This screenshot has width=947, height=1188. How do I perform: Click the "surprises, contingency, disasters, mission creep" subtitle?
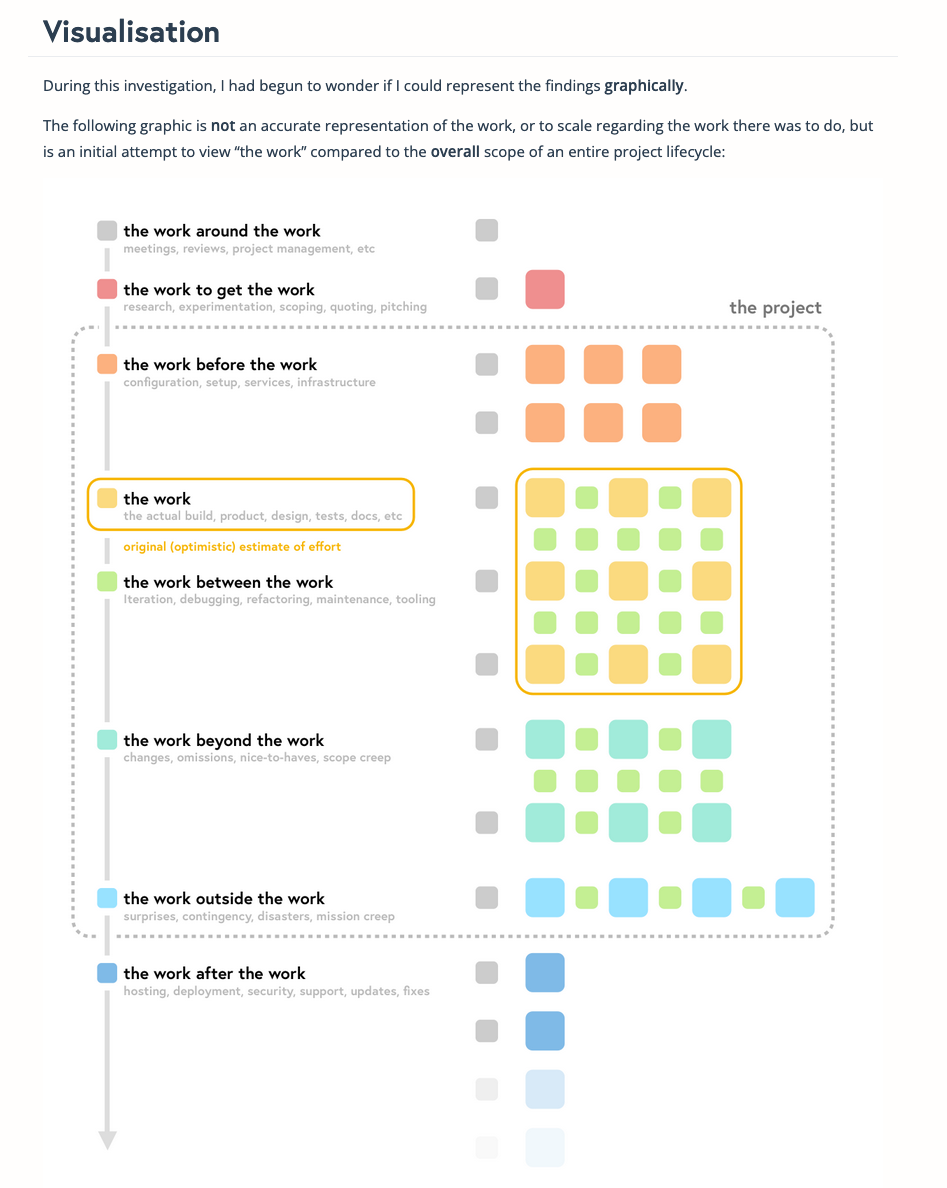click(259, 916)
